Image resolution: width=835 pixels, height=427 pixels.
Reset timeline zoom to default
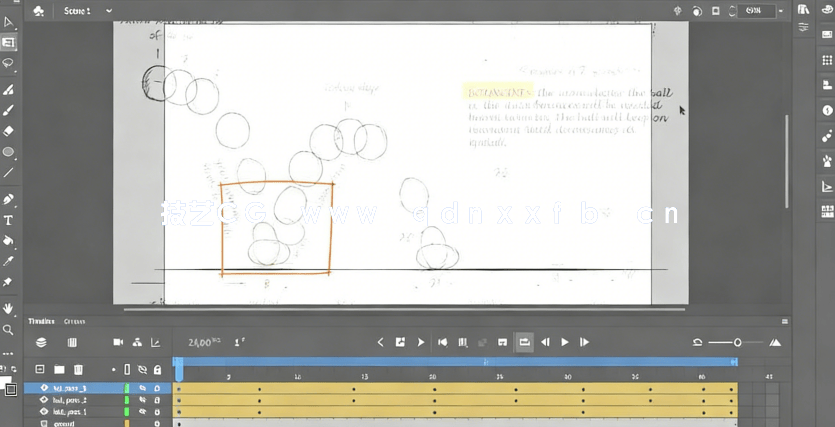click(697, 342)
